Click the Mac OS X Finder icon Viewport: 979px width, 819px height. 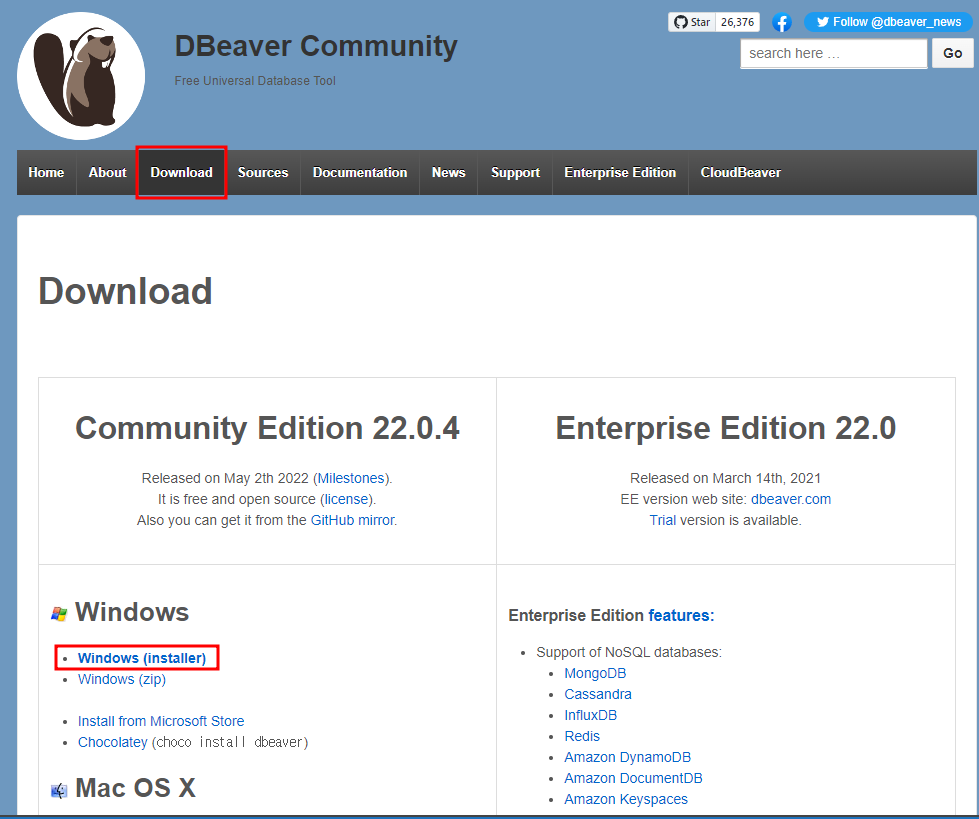click(59, 790)
